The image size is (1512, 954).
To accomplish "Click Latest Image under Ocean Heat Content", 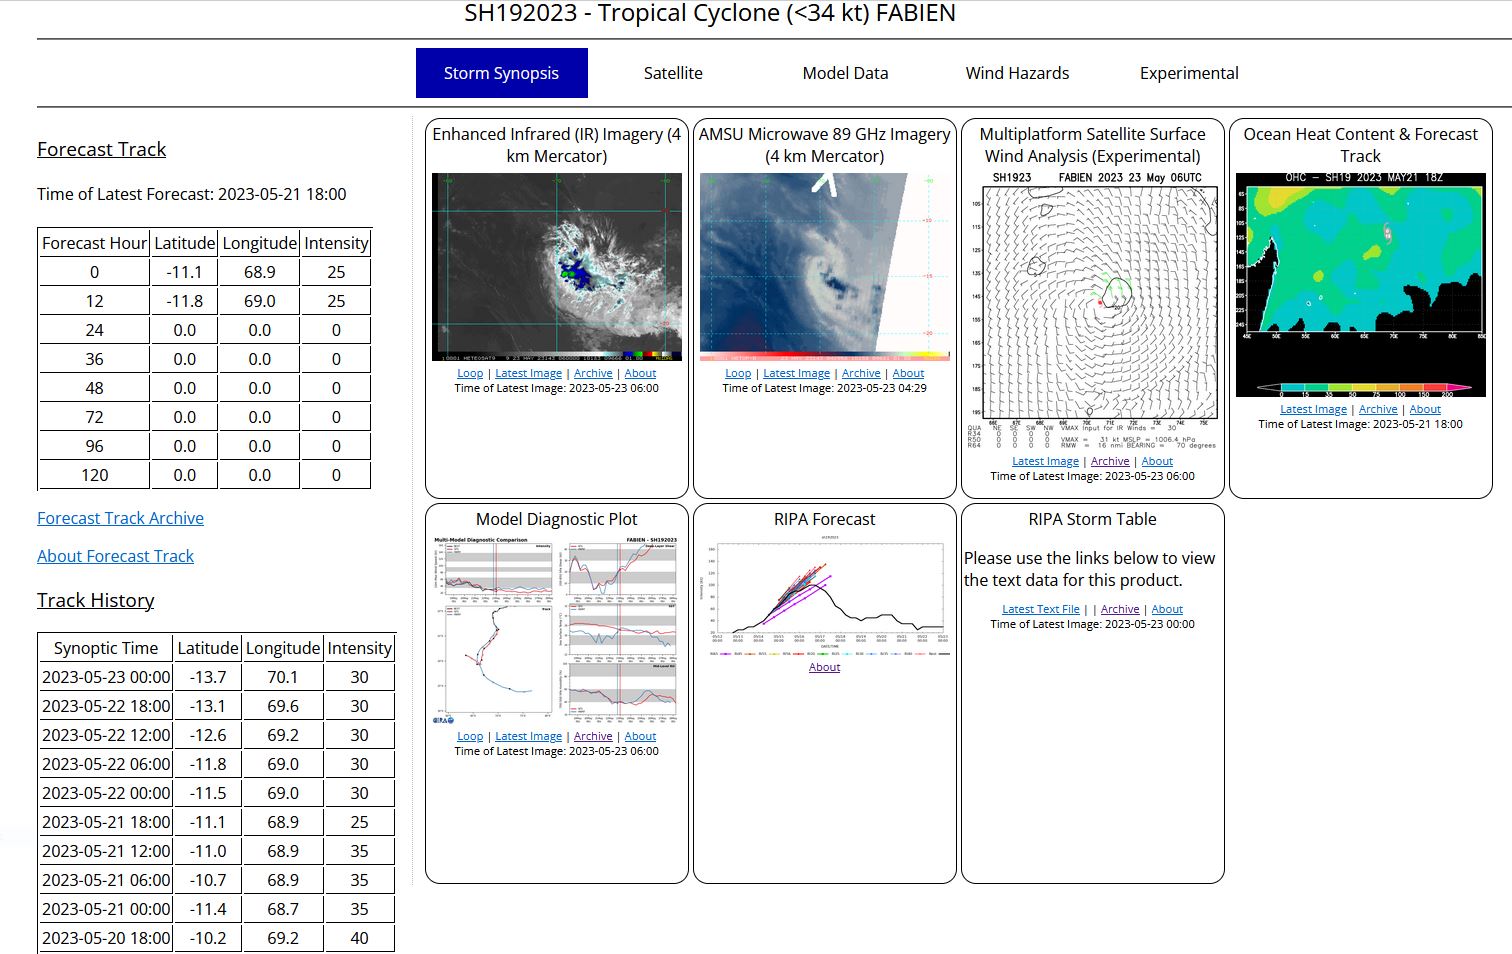I will [x=1313, y=409].
